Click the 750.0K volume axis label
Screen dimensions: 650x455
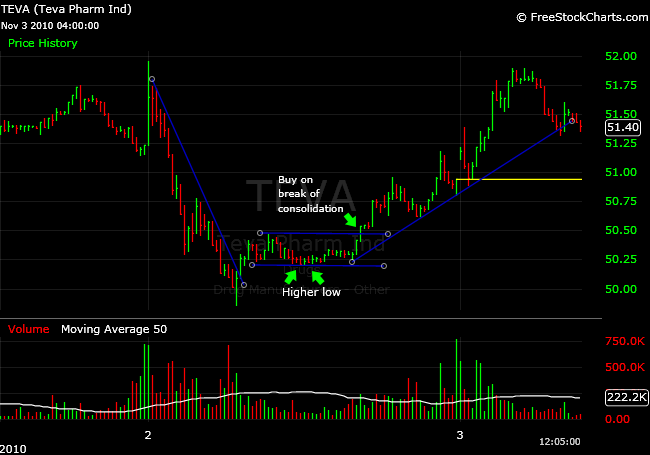click(625, 341)
